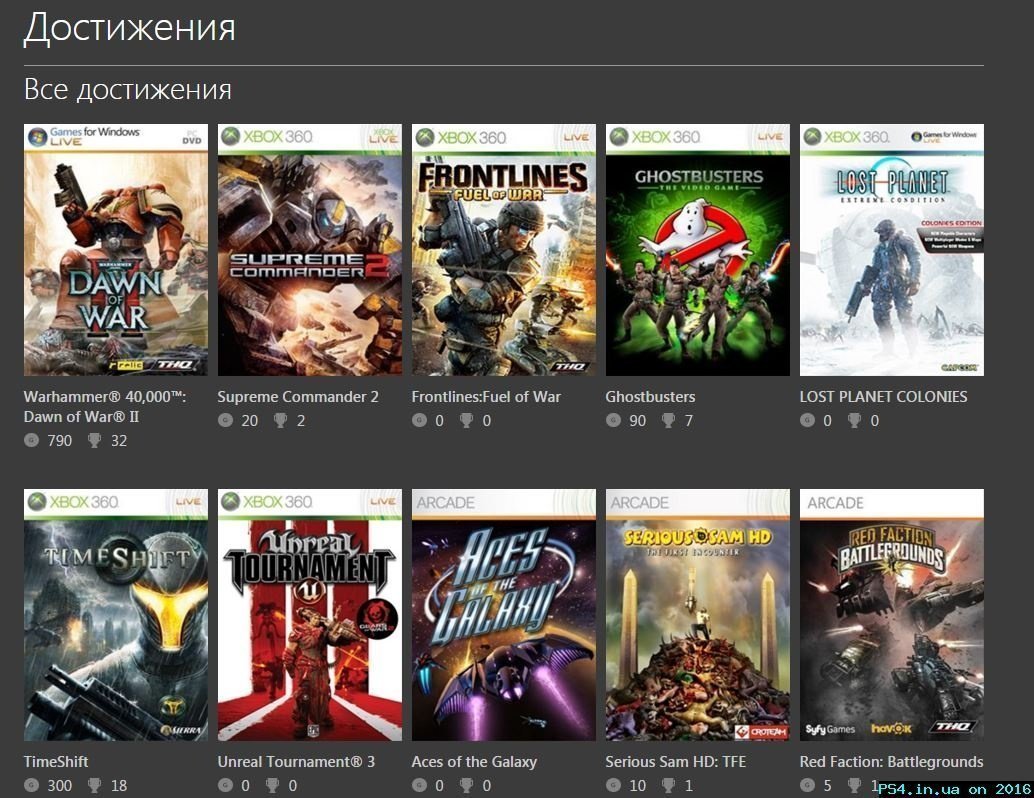Select the Lost Planet Colonies cover
This screenshot has width=1034, height=798.
click(892, 250)
